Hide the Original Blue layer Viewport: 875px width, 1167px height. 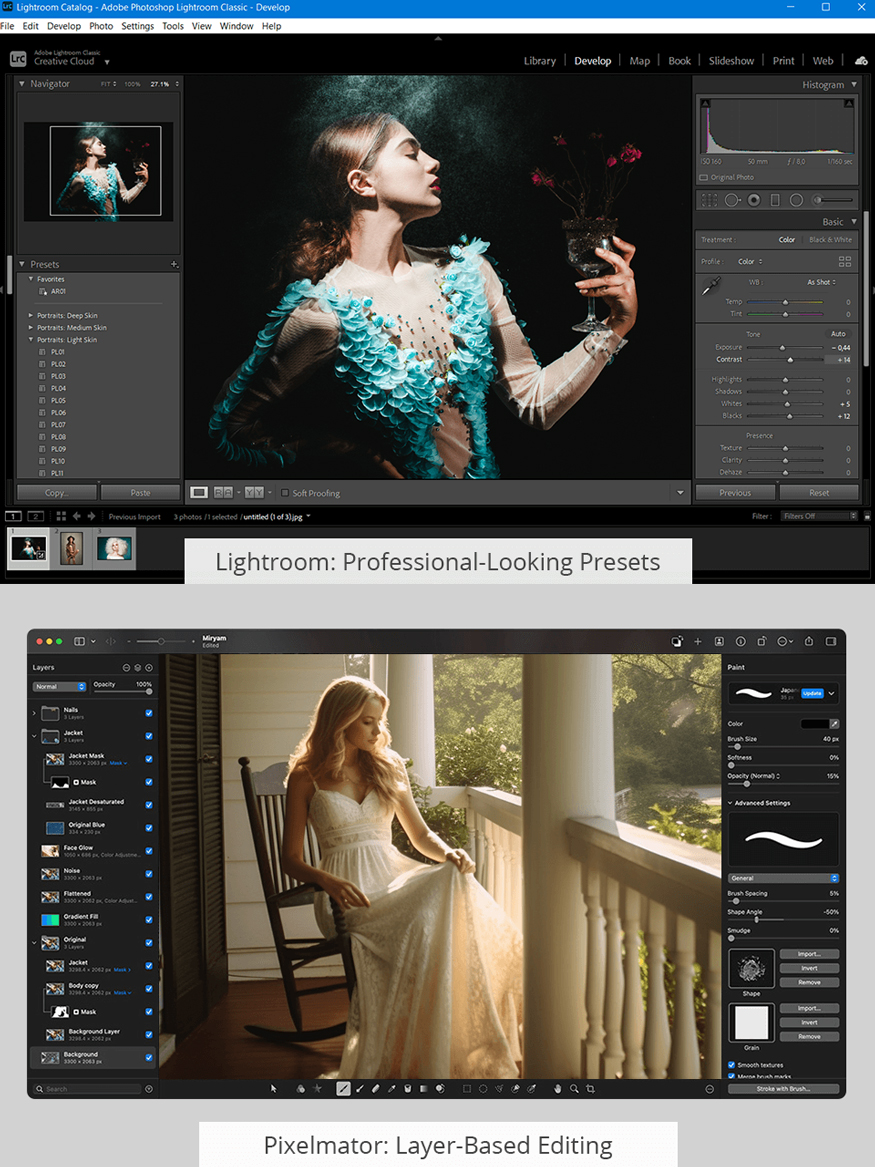[149, 828]
